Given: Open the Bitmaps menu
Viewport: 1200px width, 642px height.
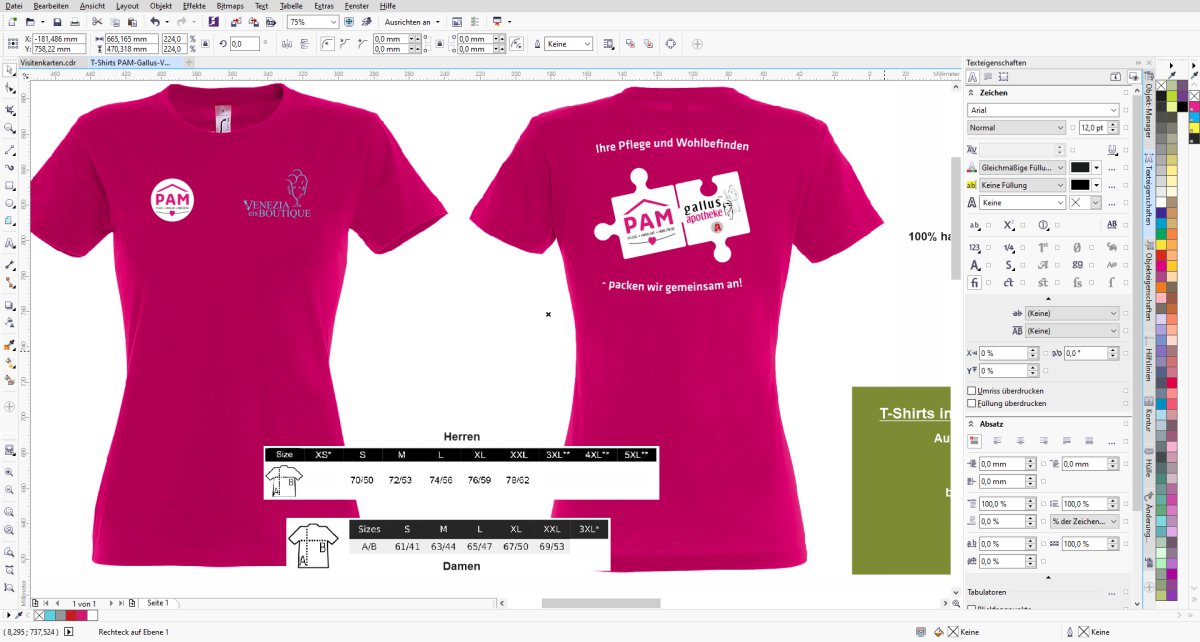Looking at the screenshot, I should coord(230,6).
